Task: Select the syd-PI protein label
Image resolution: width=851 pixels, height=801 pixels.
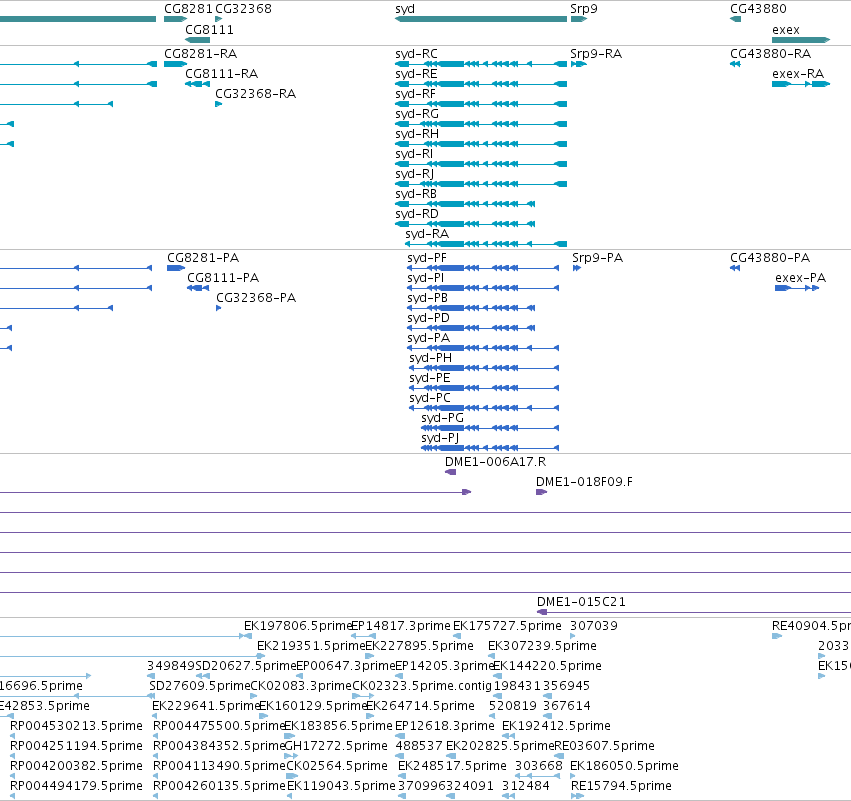Action: click(426, 278)
